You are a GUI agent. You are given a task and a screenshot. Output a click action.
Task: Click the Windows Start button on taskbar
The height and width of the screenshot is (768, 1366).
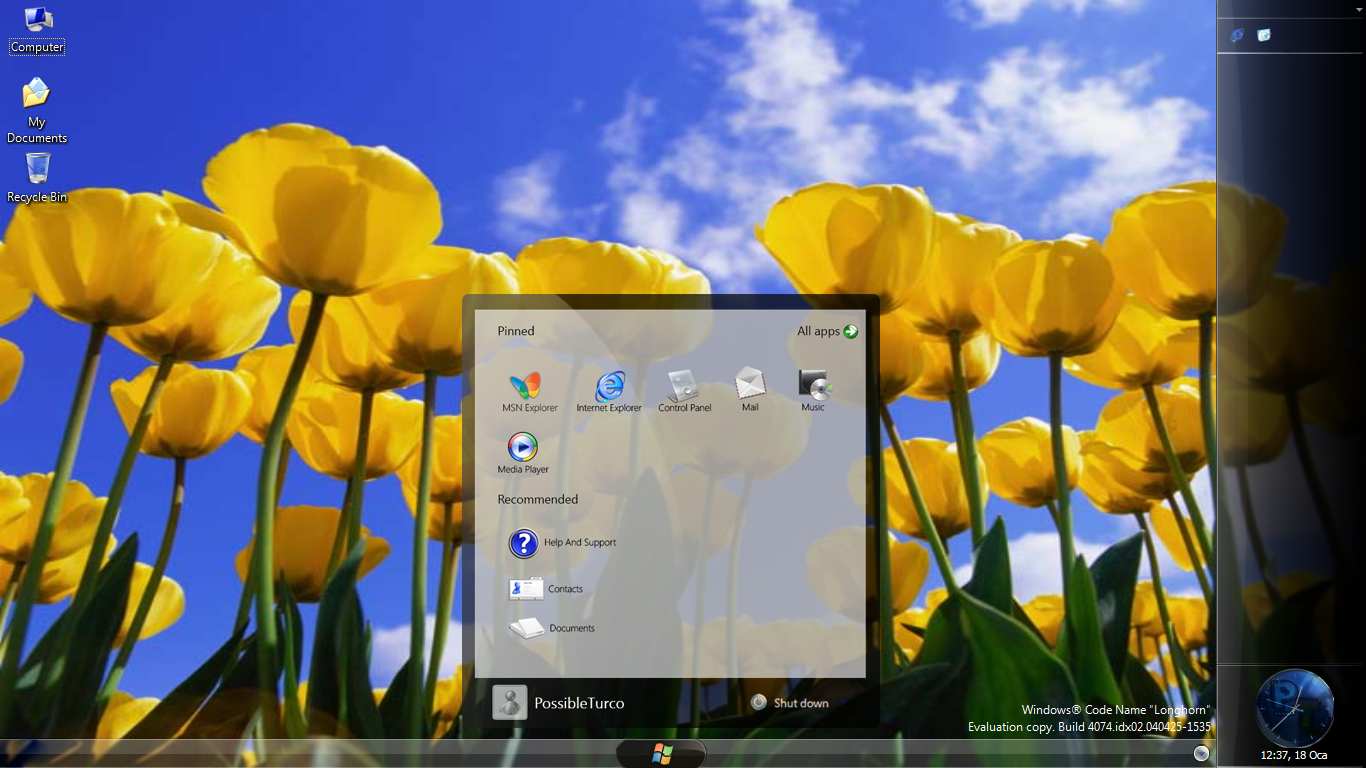[661, 754]
